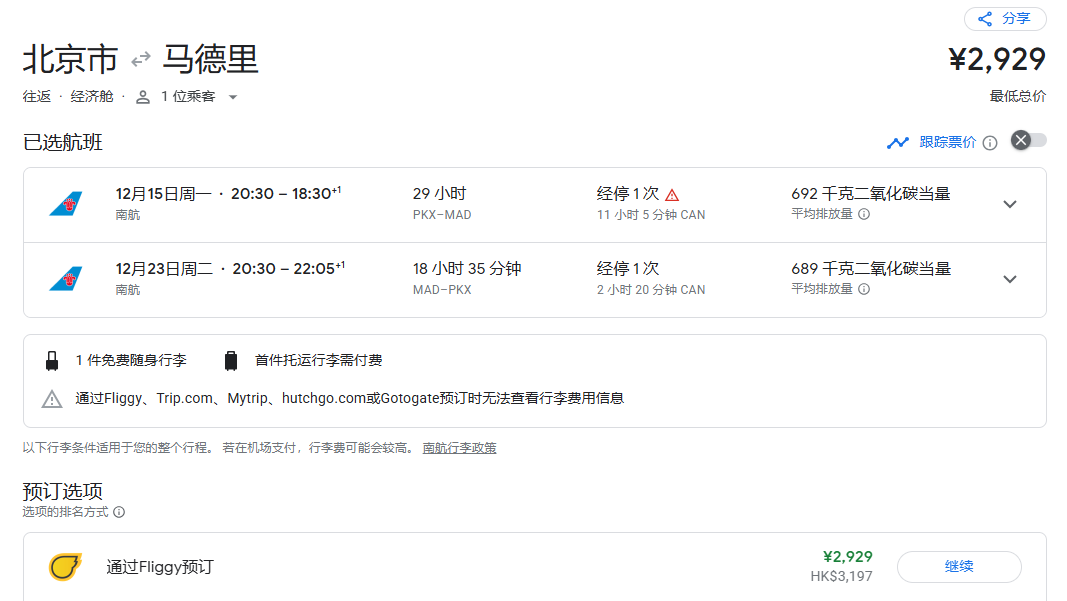Click the carry-on bag icon
Image resolution: width=1067 pixels, height=601 pixels.
(52, 361)
